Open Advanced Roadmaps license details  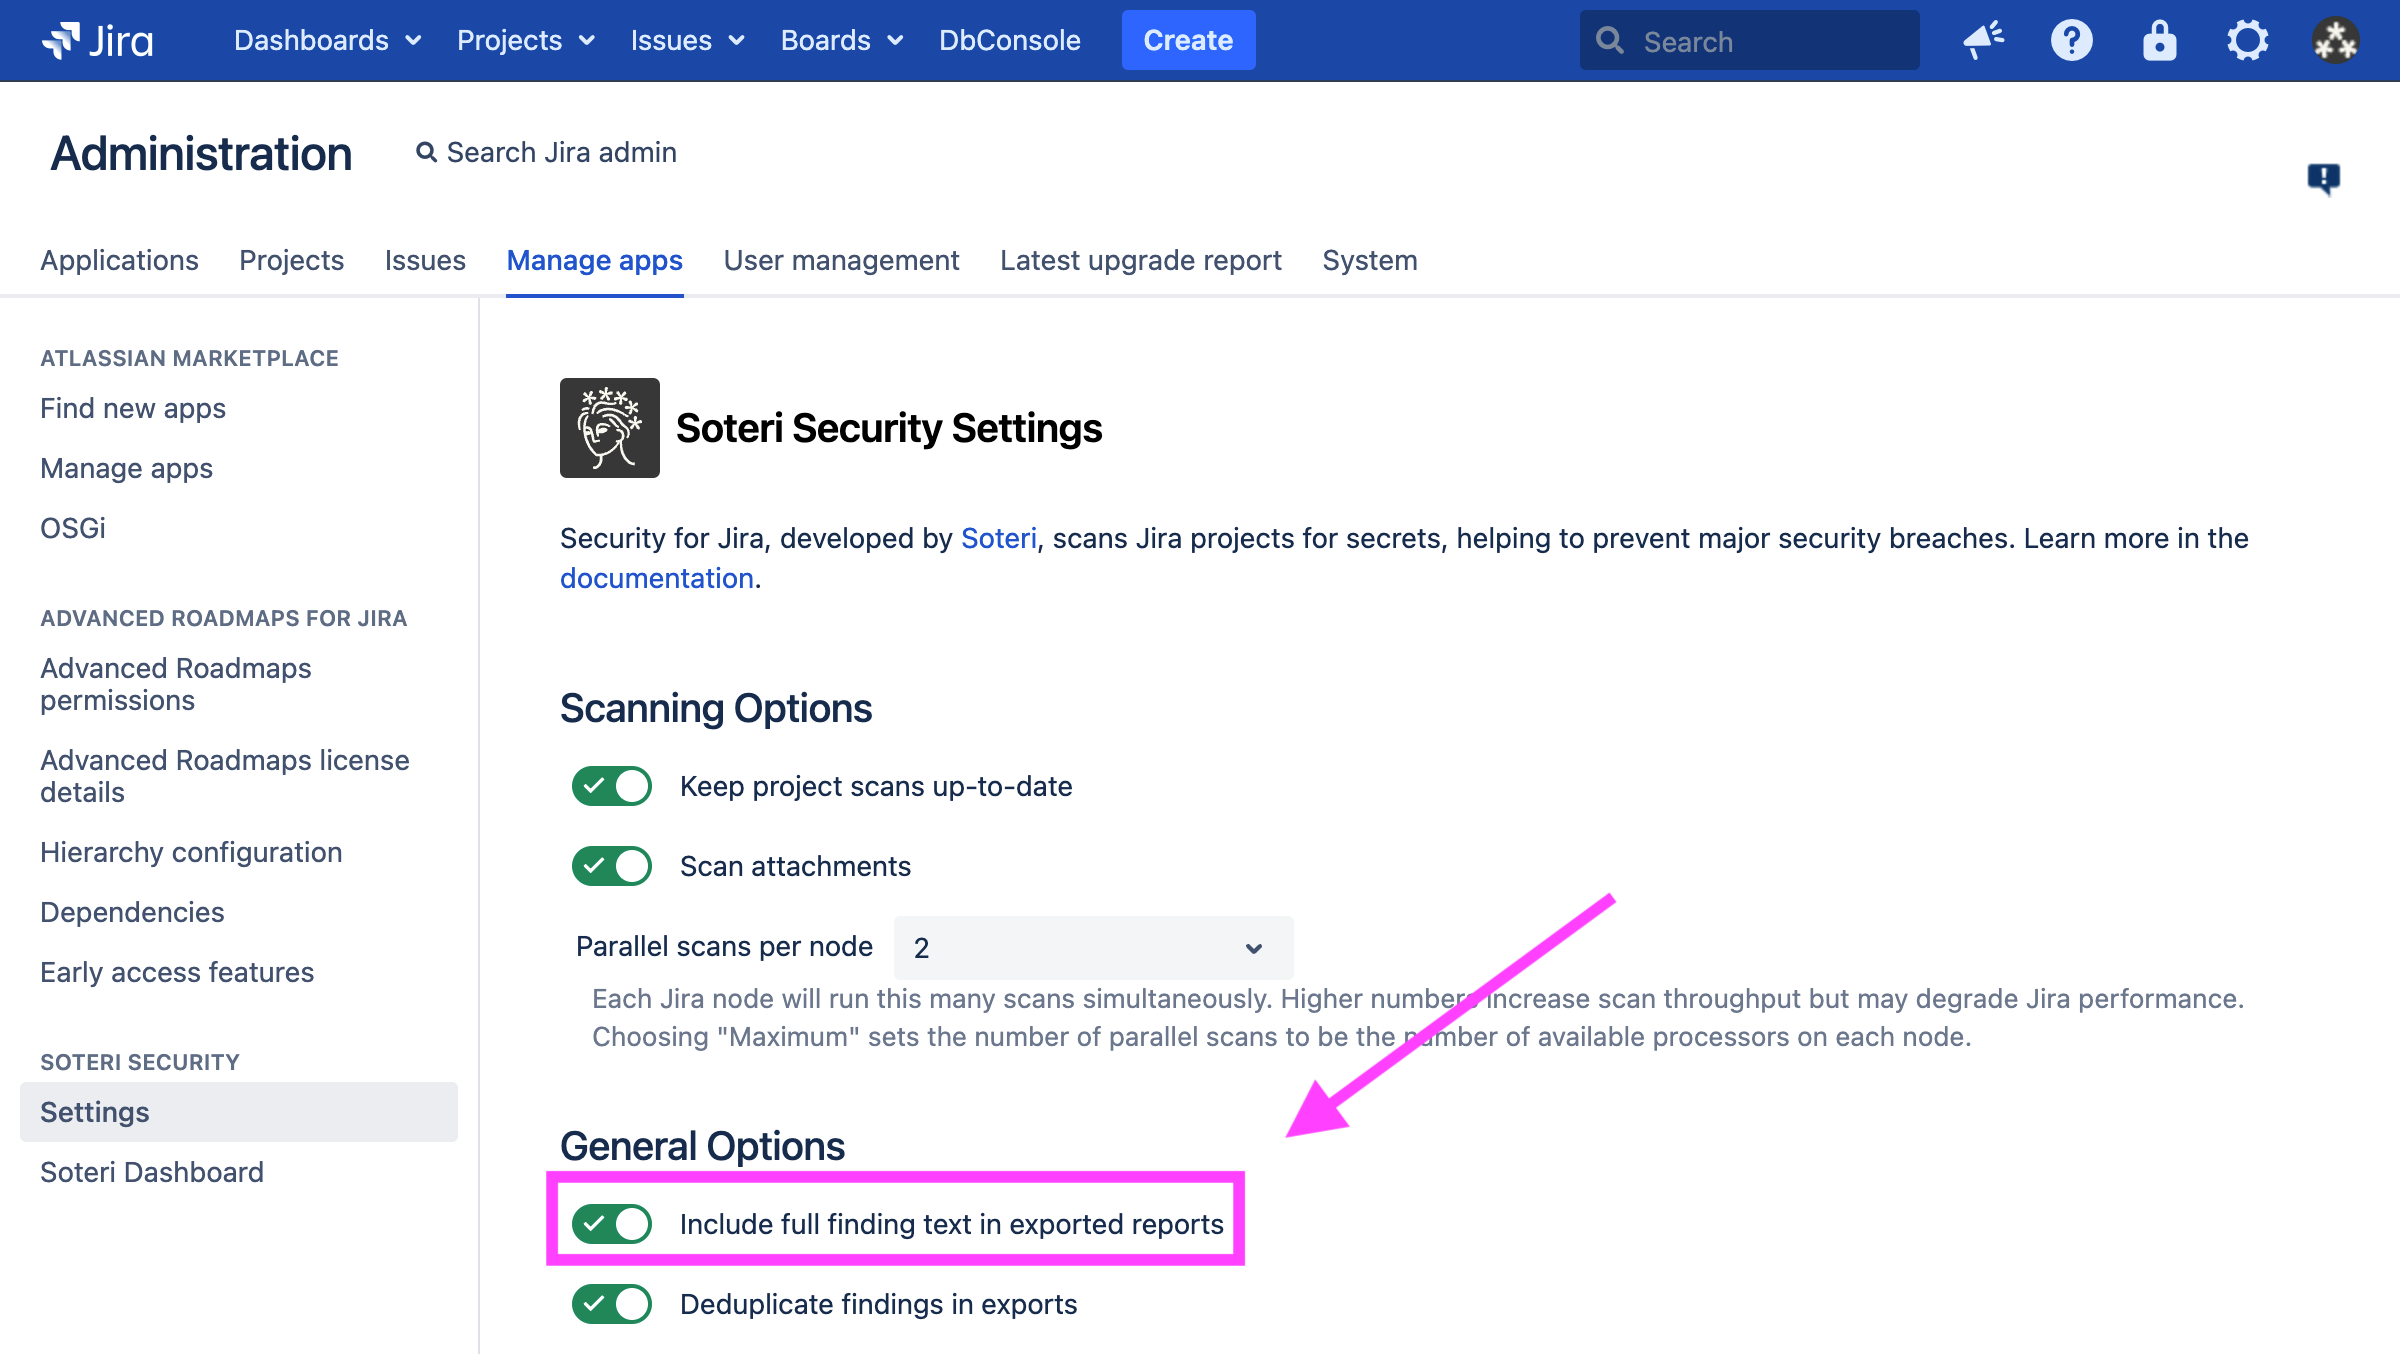225,776
